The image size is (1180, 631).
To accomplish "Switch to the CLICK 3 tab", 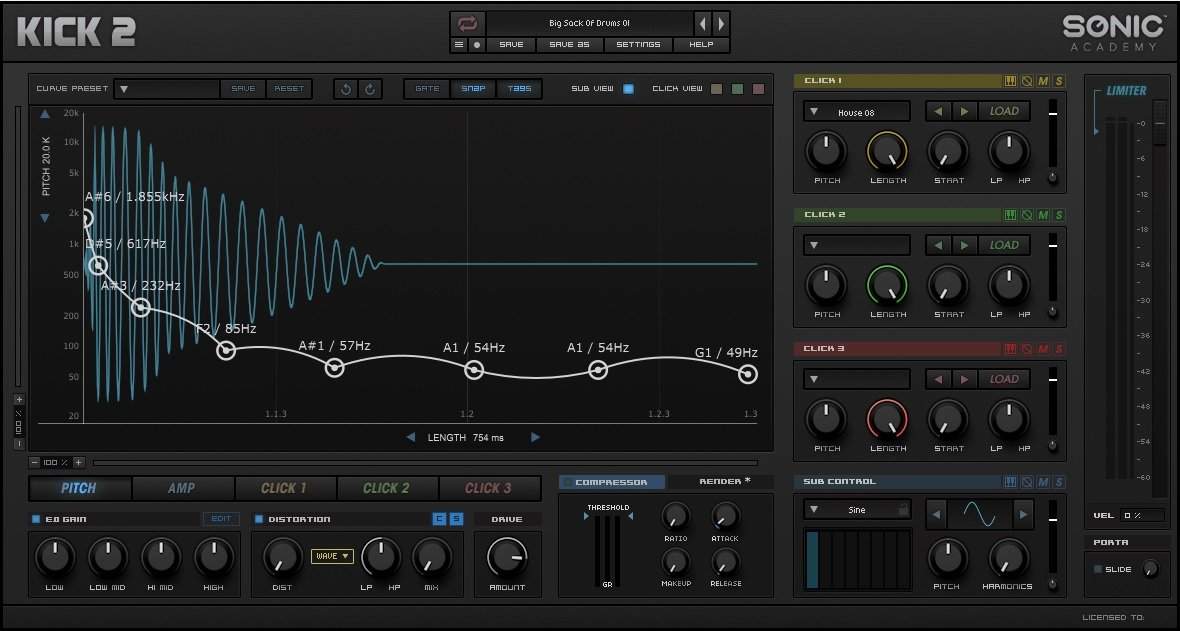I will coord(489,488).
